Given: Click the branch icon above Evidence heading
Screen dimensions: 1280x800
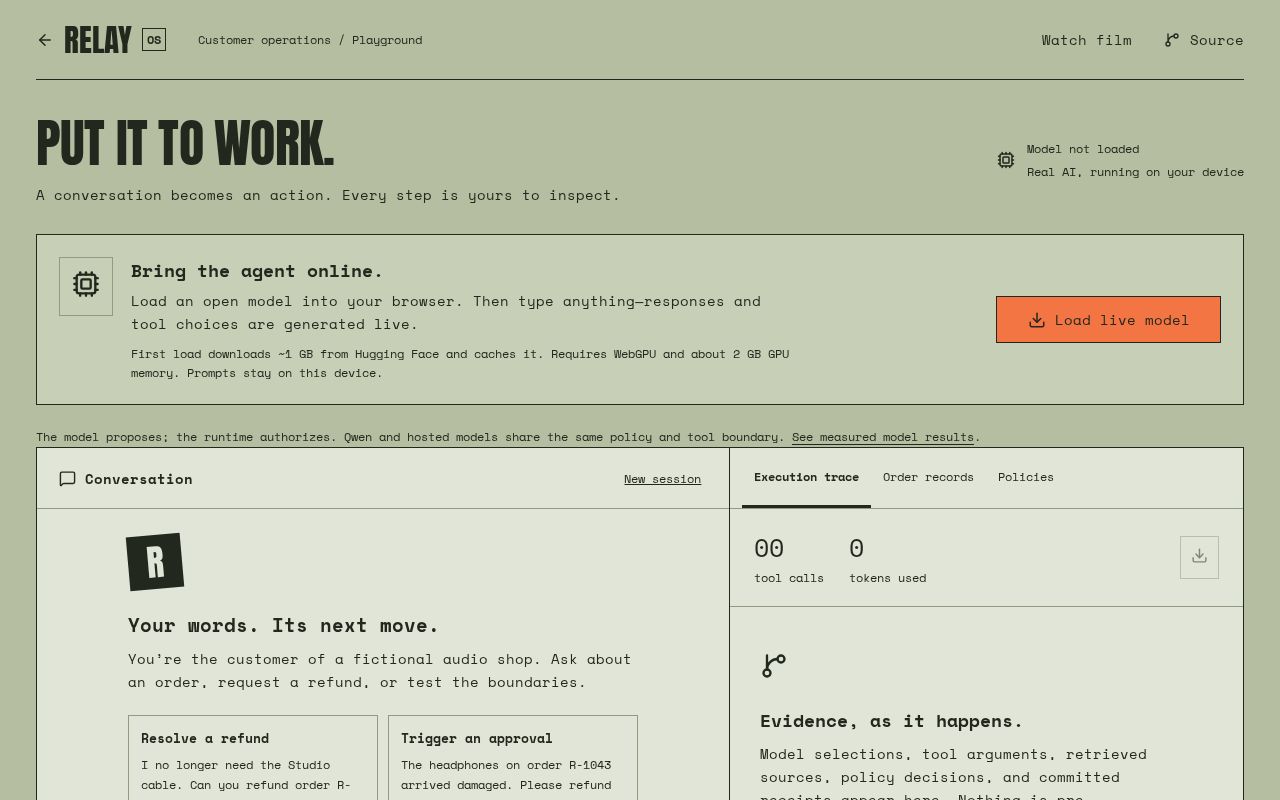Looking at the screenshot, I should tap(774, 665).
